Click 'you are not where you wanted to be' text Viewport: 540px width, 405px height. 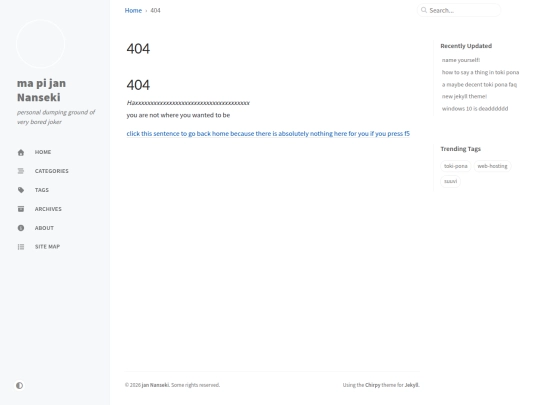point(178,115)
